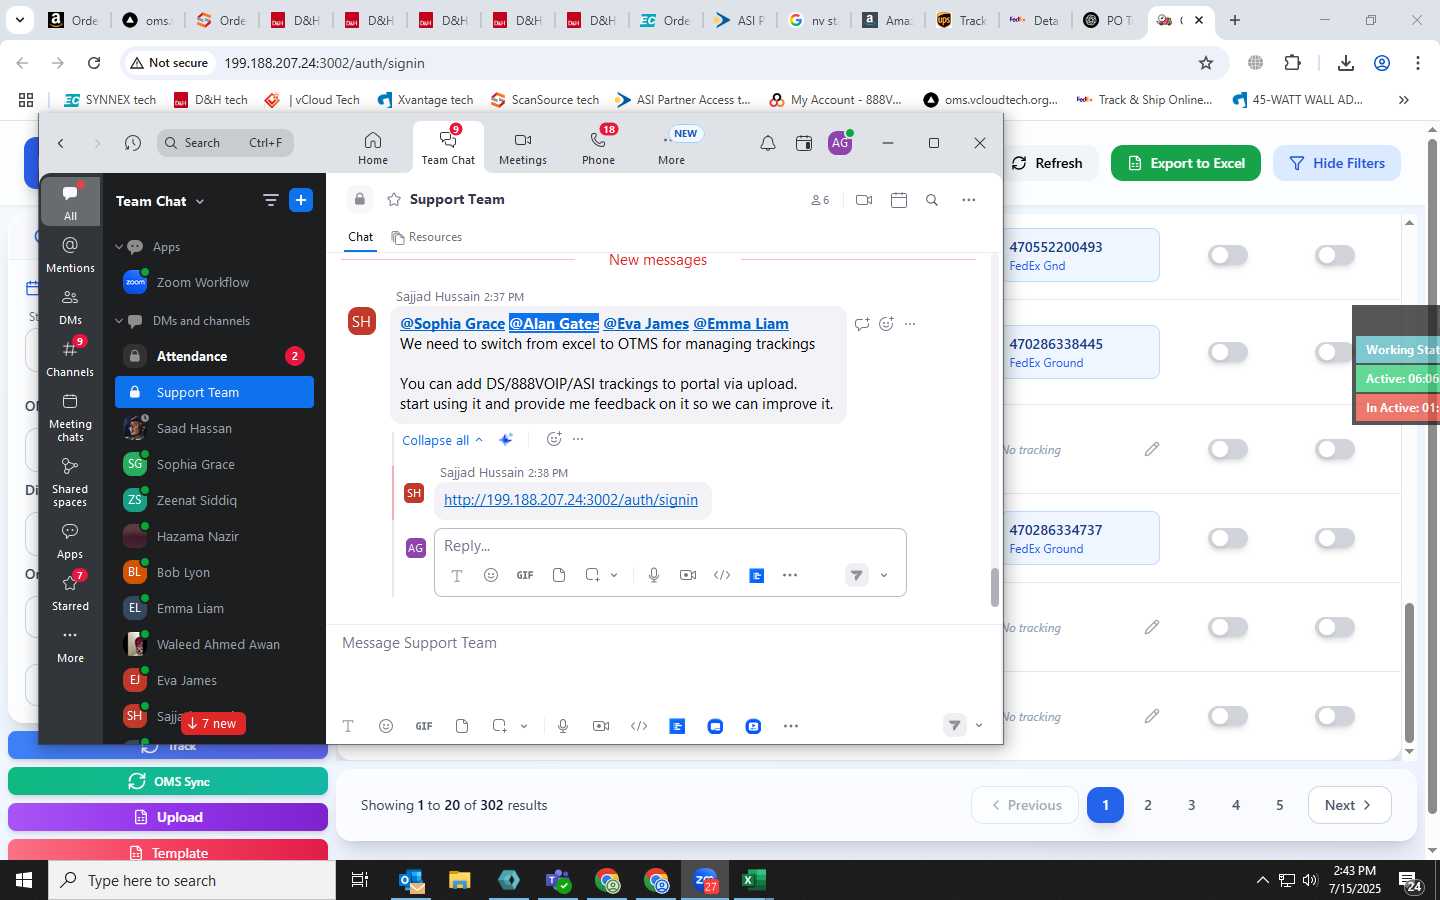Open the AG profile avatar in the Zoom top bar
The width and height of the screenshot is (1440, 900).
[x=840, y=143]
